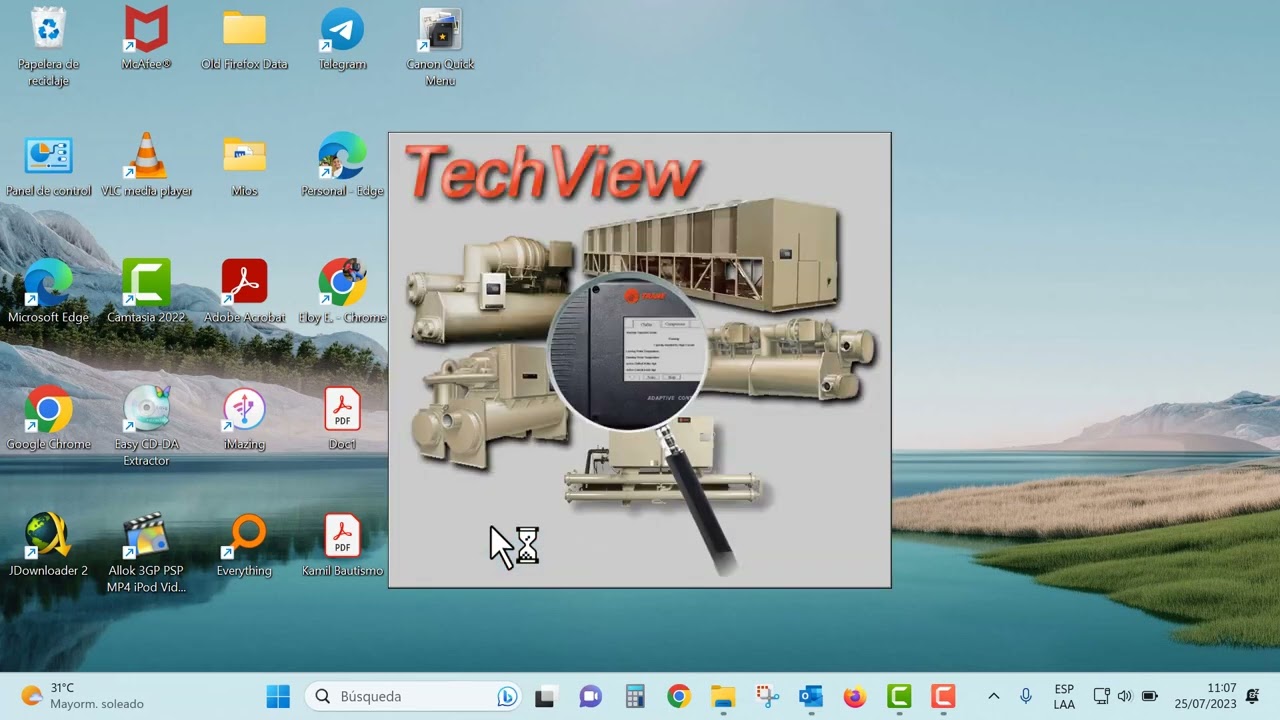Open the weather widget showing 31°C

click(x=82, y=696)
